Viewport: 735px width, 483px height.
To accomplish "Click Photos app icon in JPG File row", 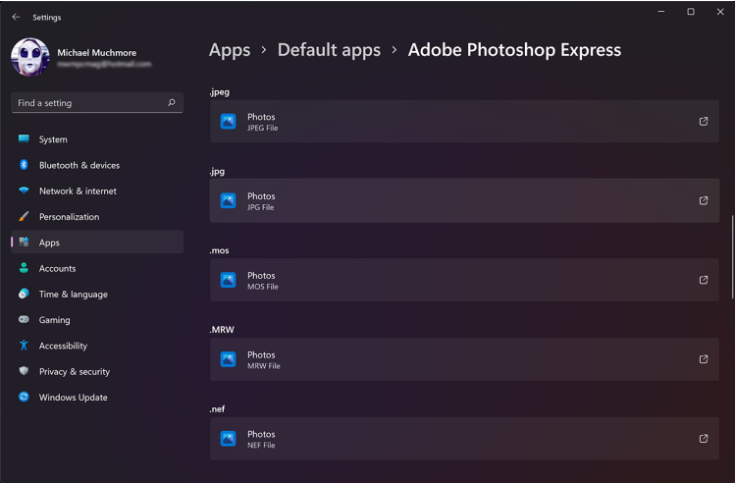I will [228, 200].
